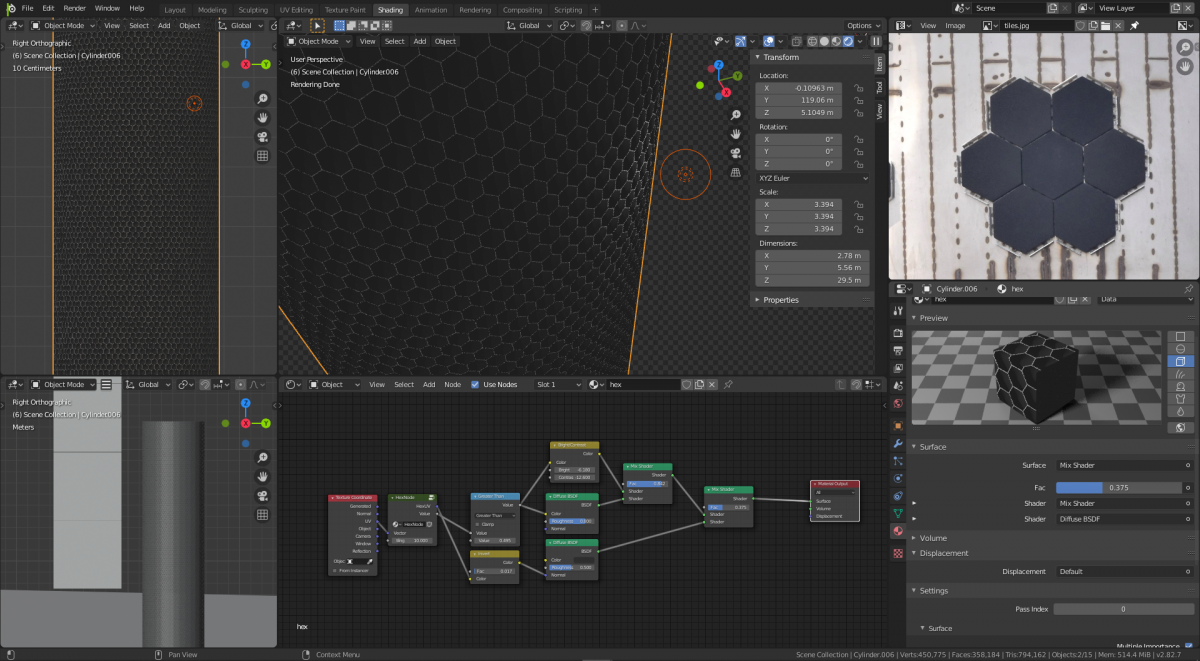The height and width of the screenshot is (661, 1200).
Task: Pin the node editor with pin icon
Action: coord(728,384)
